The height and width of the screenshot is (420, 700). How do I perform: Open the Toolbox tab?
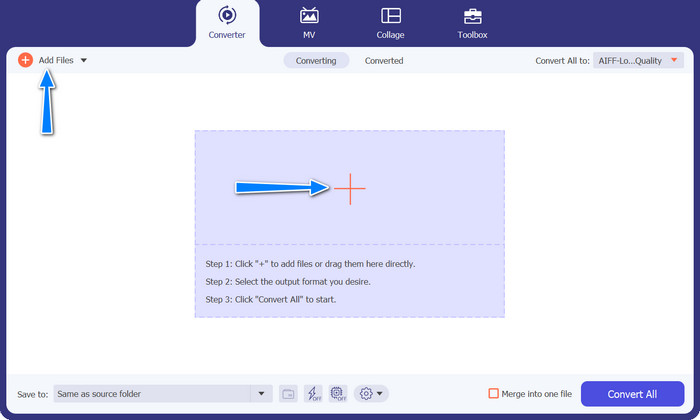tap(472, 23)
